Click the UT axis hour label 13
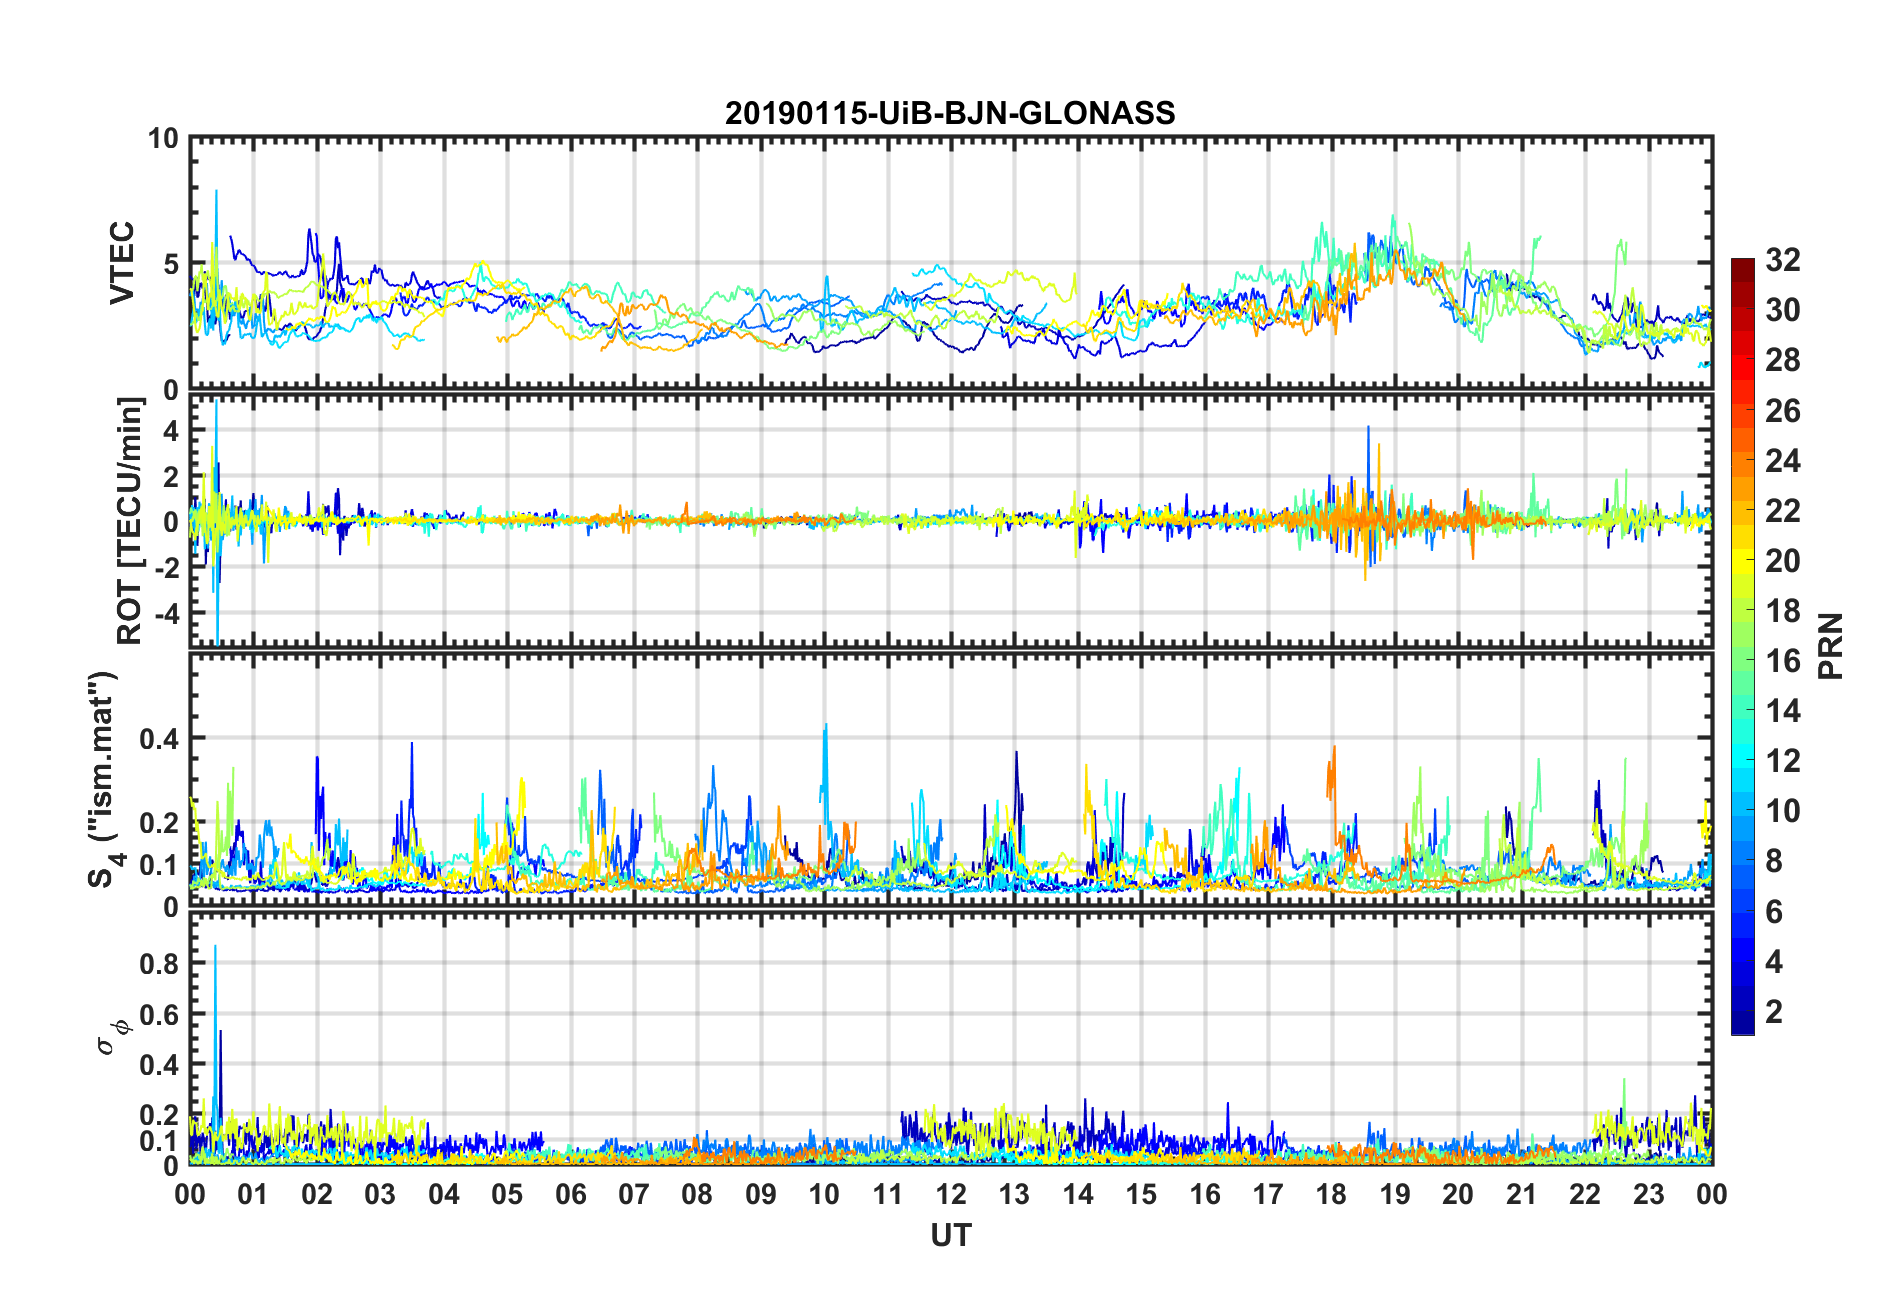1902x1292 pixels. coord(1014,1194)
